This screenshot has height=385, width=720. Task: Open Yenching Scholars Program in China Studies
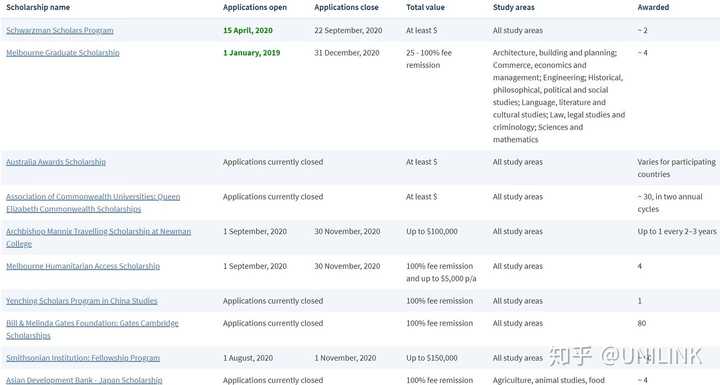(x=82, y=301)
